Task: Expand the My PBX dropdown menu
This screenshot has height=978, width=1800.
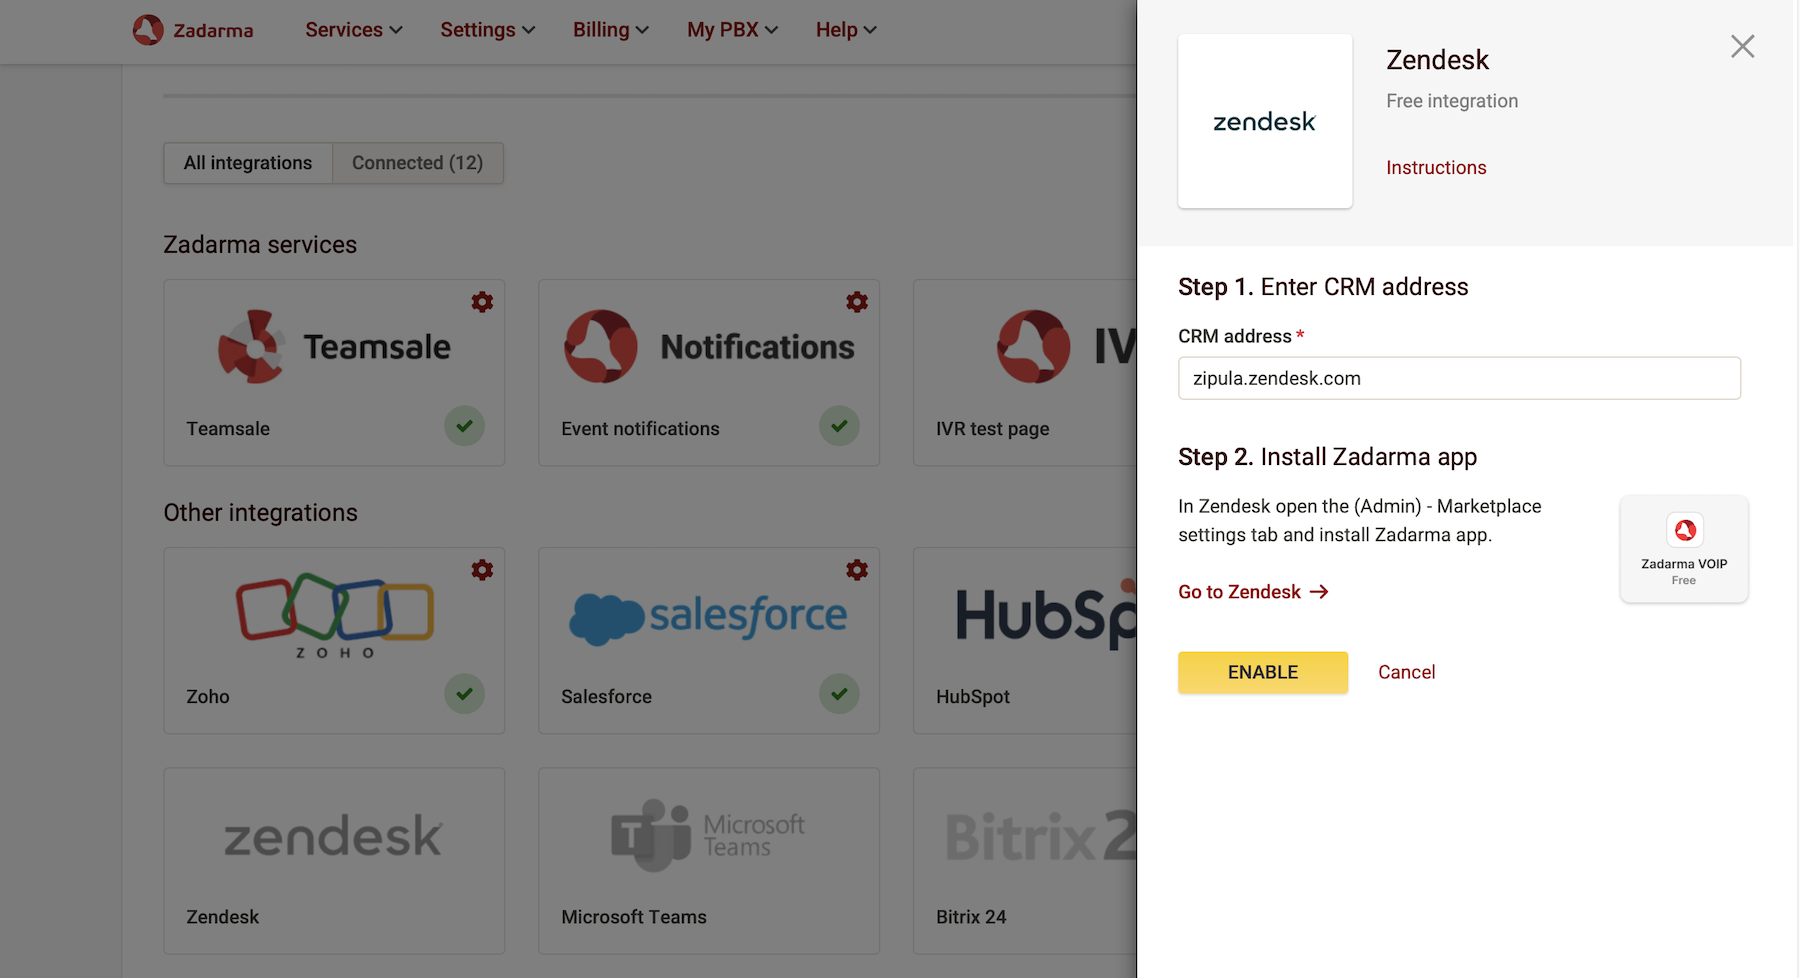Action: point(732,30)
